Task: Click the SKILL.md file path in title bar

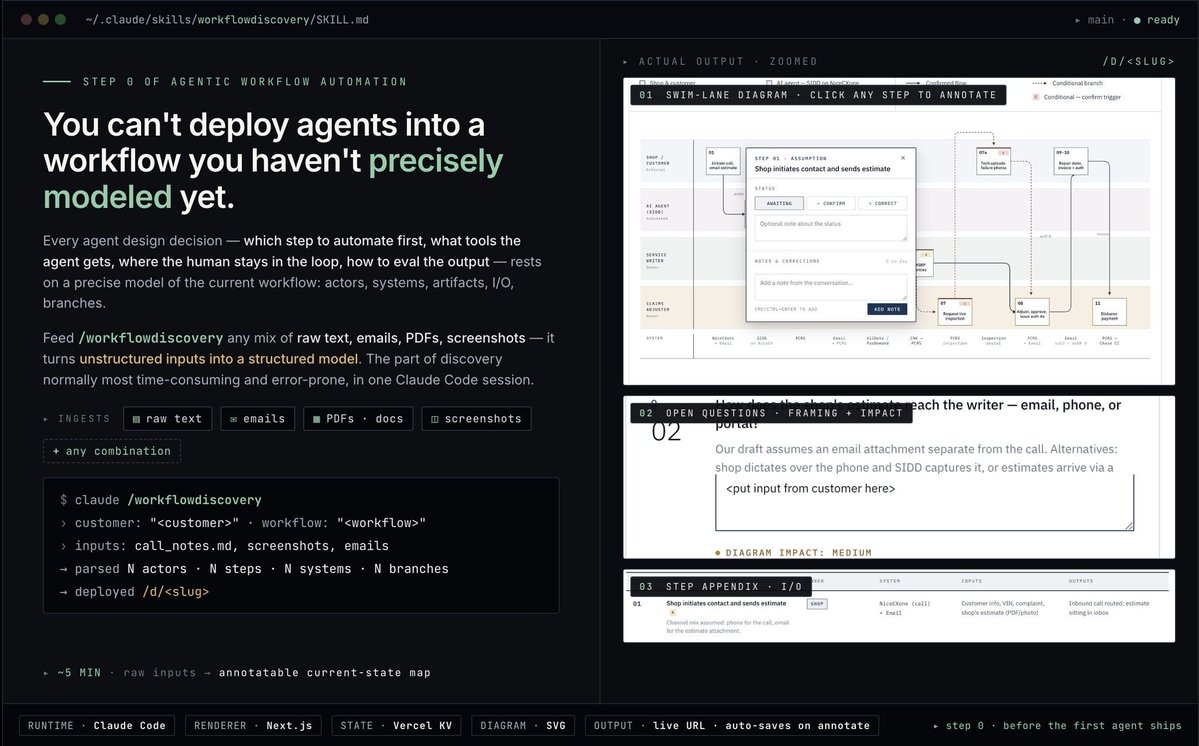Action: coord(227,20)
